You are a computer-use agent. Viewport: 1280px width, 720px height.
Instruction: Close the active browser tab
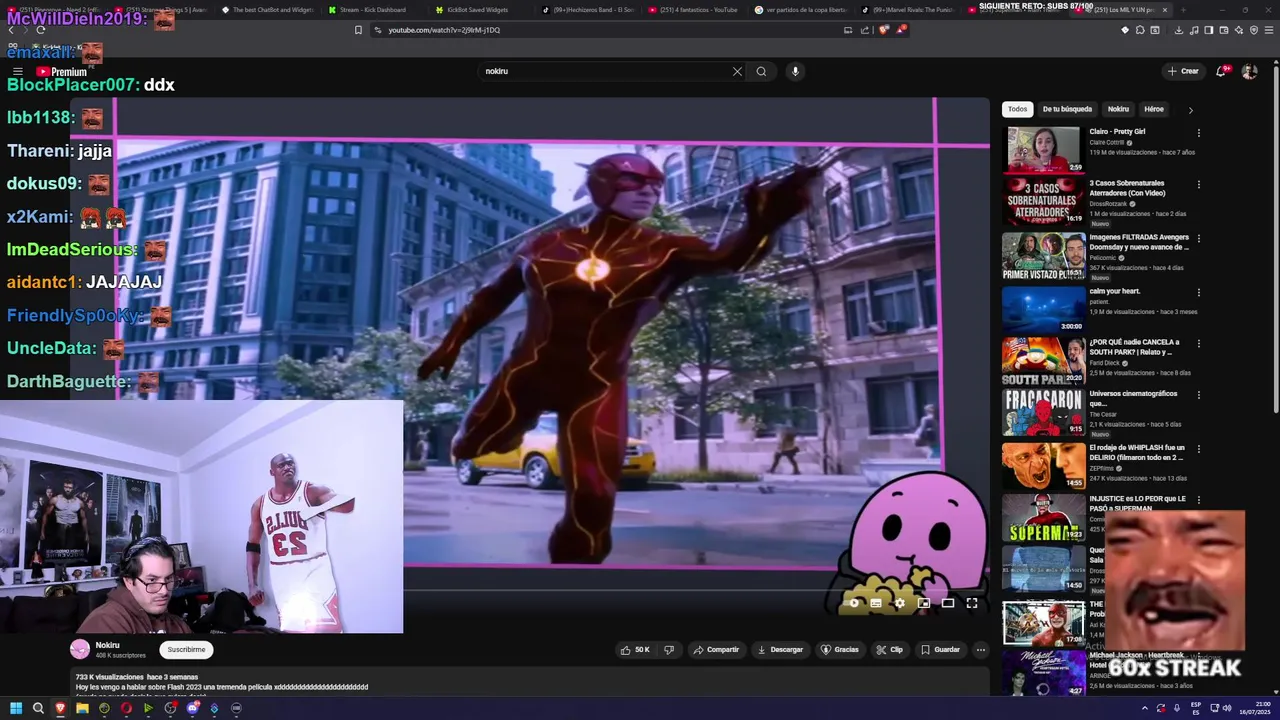click(1164, 10)
